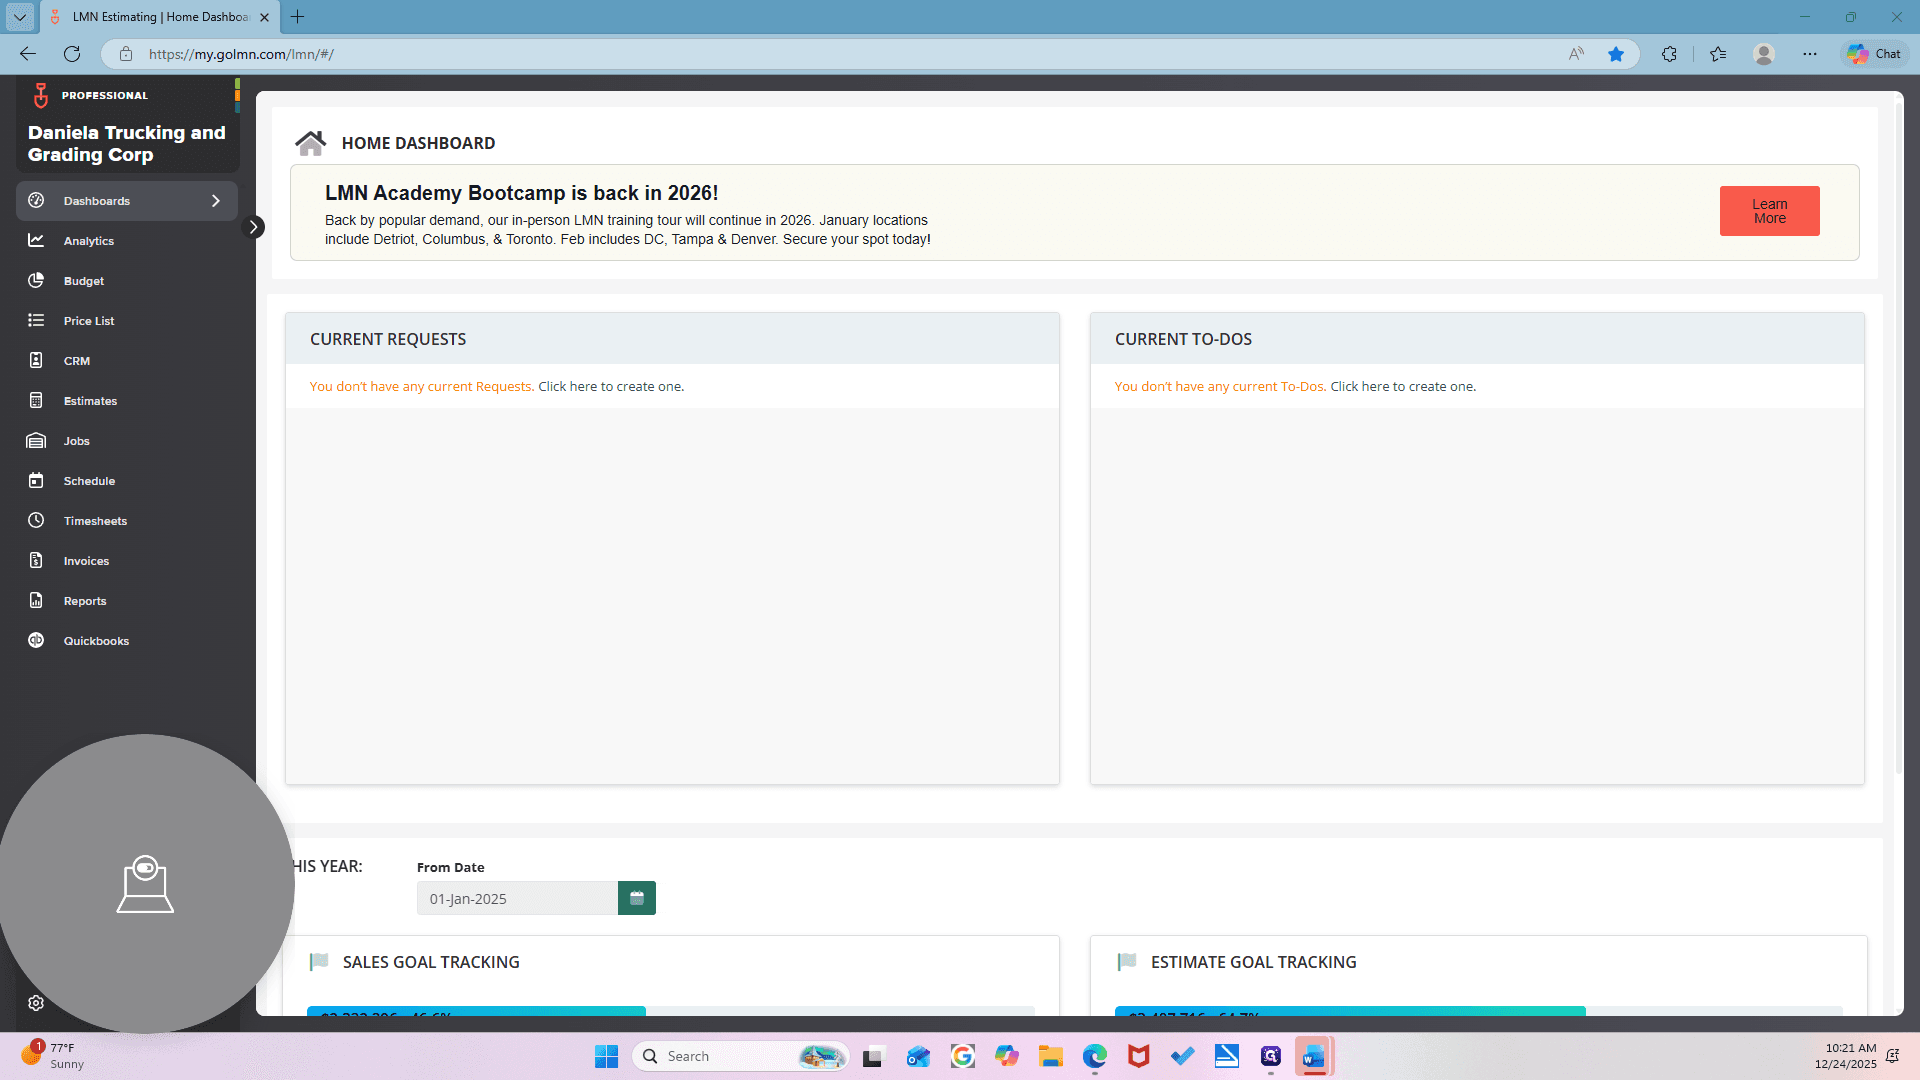Click the Learn More button

coord(1769,211)
